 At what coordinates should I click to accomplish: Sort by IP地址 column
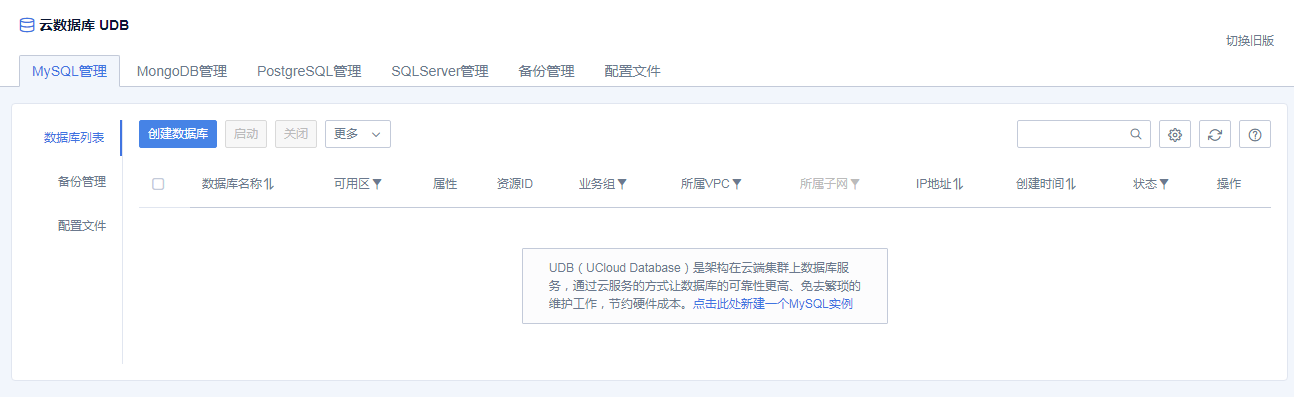pos(958,184)
